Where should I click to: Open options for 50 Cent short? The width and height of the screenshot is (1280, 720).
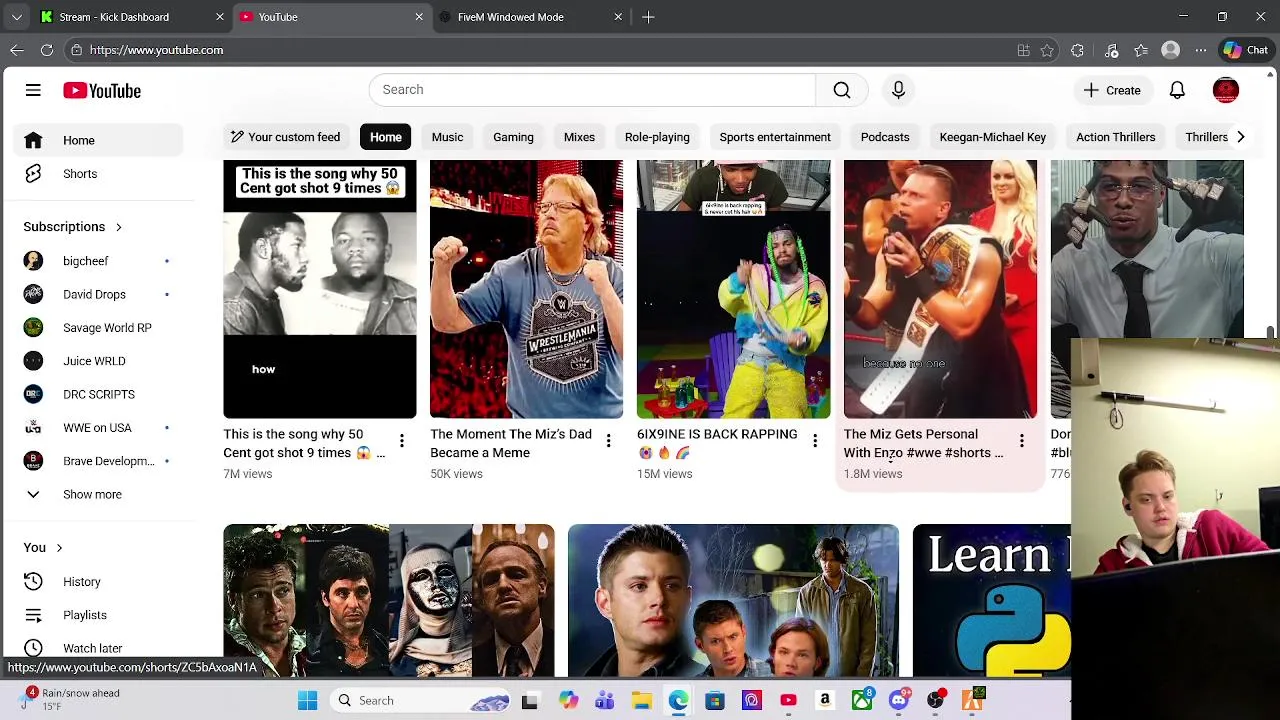click(401, 441)
